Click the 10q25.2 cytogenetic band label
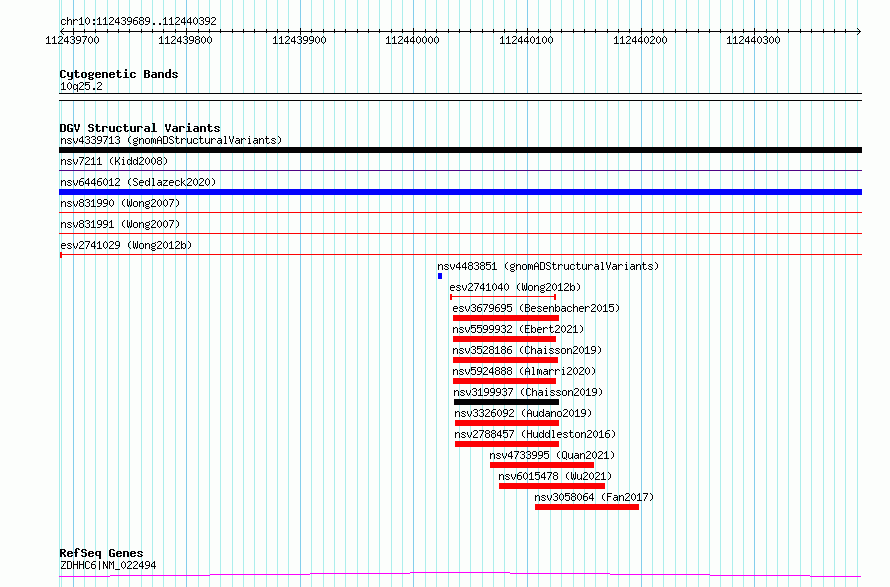 pos(81,86)
